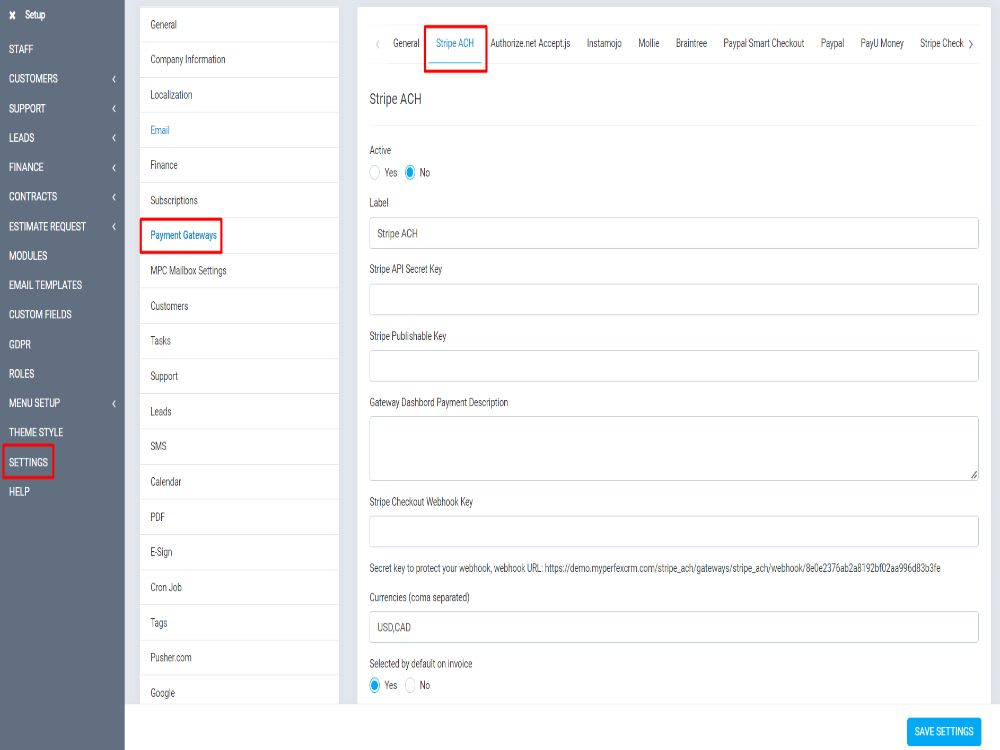Disable selected by default on invoice
The height and width of the screenshot is (750, 1000).
(x=410, y=685)
